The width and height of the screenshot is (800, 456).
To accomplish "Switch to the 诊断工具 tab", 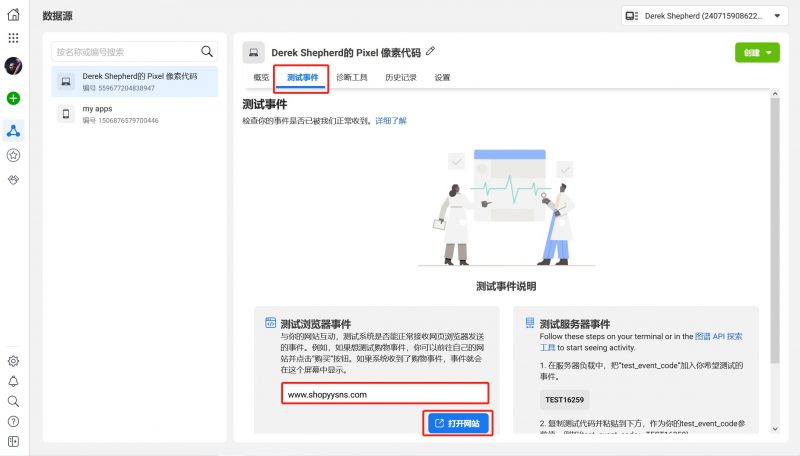I will [352, 78].
